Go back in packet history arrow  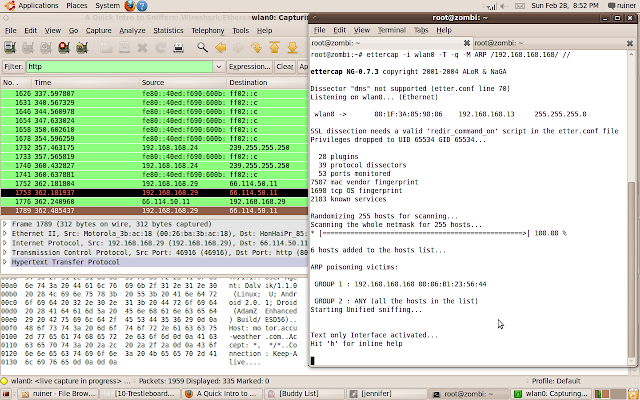(x=220, y=47)
